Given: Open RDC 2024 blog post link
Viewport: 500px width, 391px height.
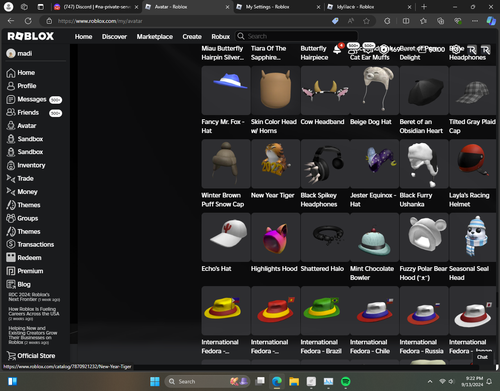Looking at the screenshot, I should pyautogui.click(x=34, y=297).
